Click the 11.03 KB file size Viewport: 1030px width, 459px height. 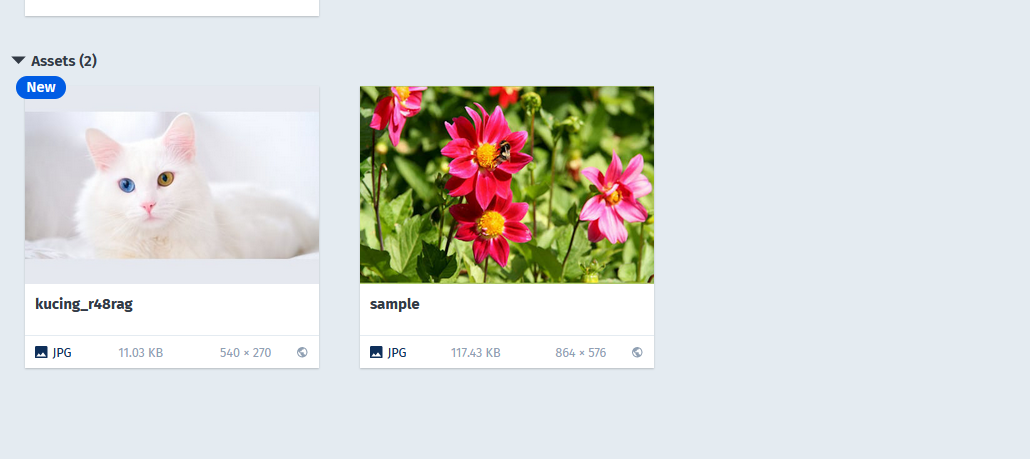click(x=141, y=353)
